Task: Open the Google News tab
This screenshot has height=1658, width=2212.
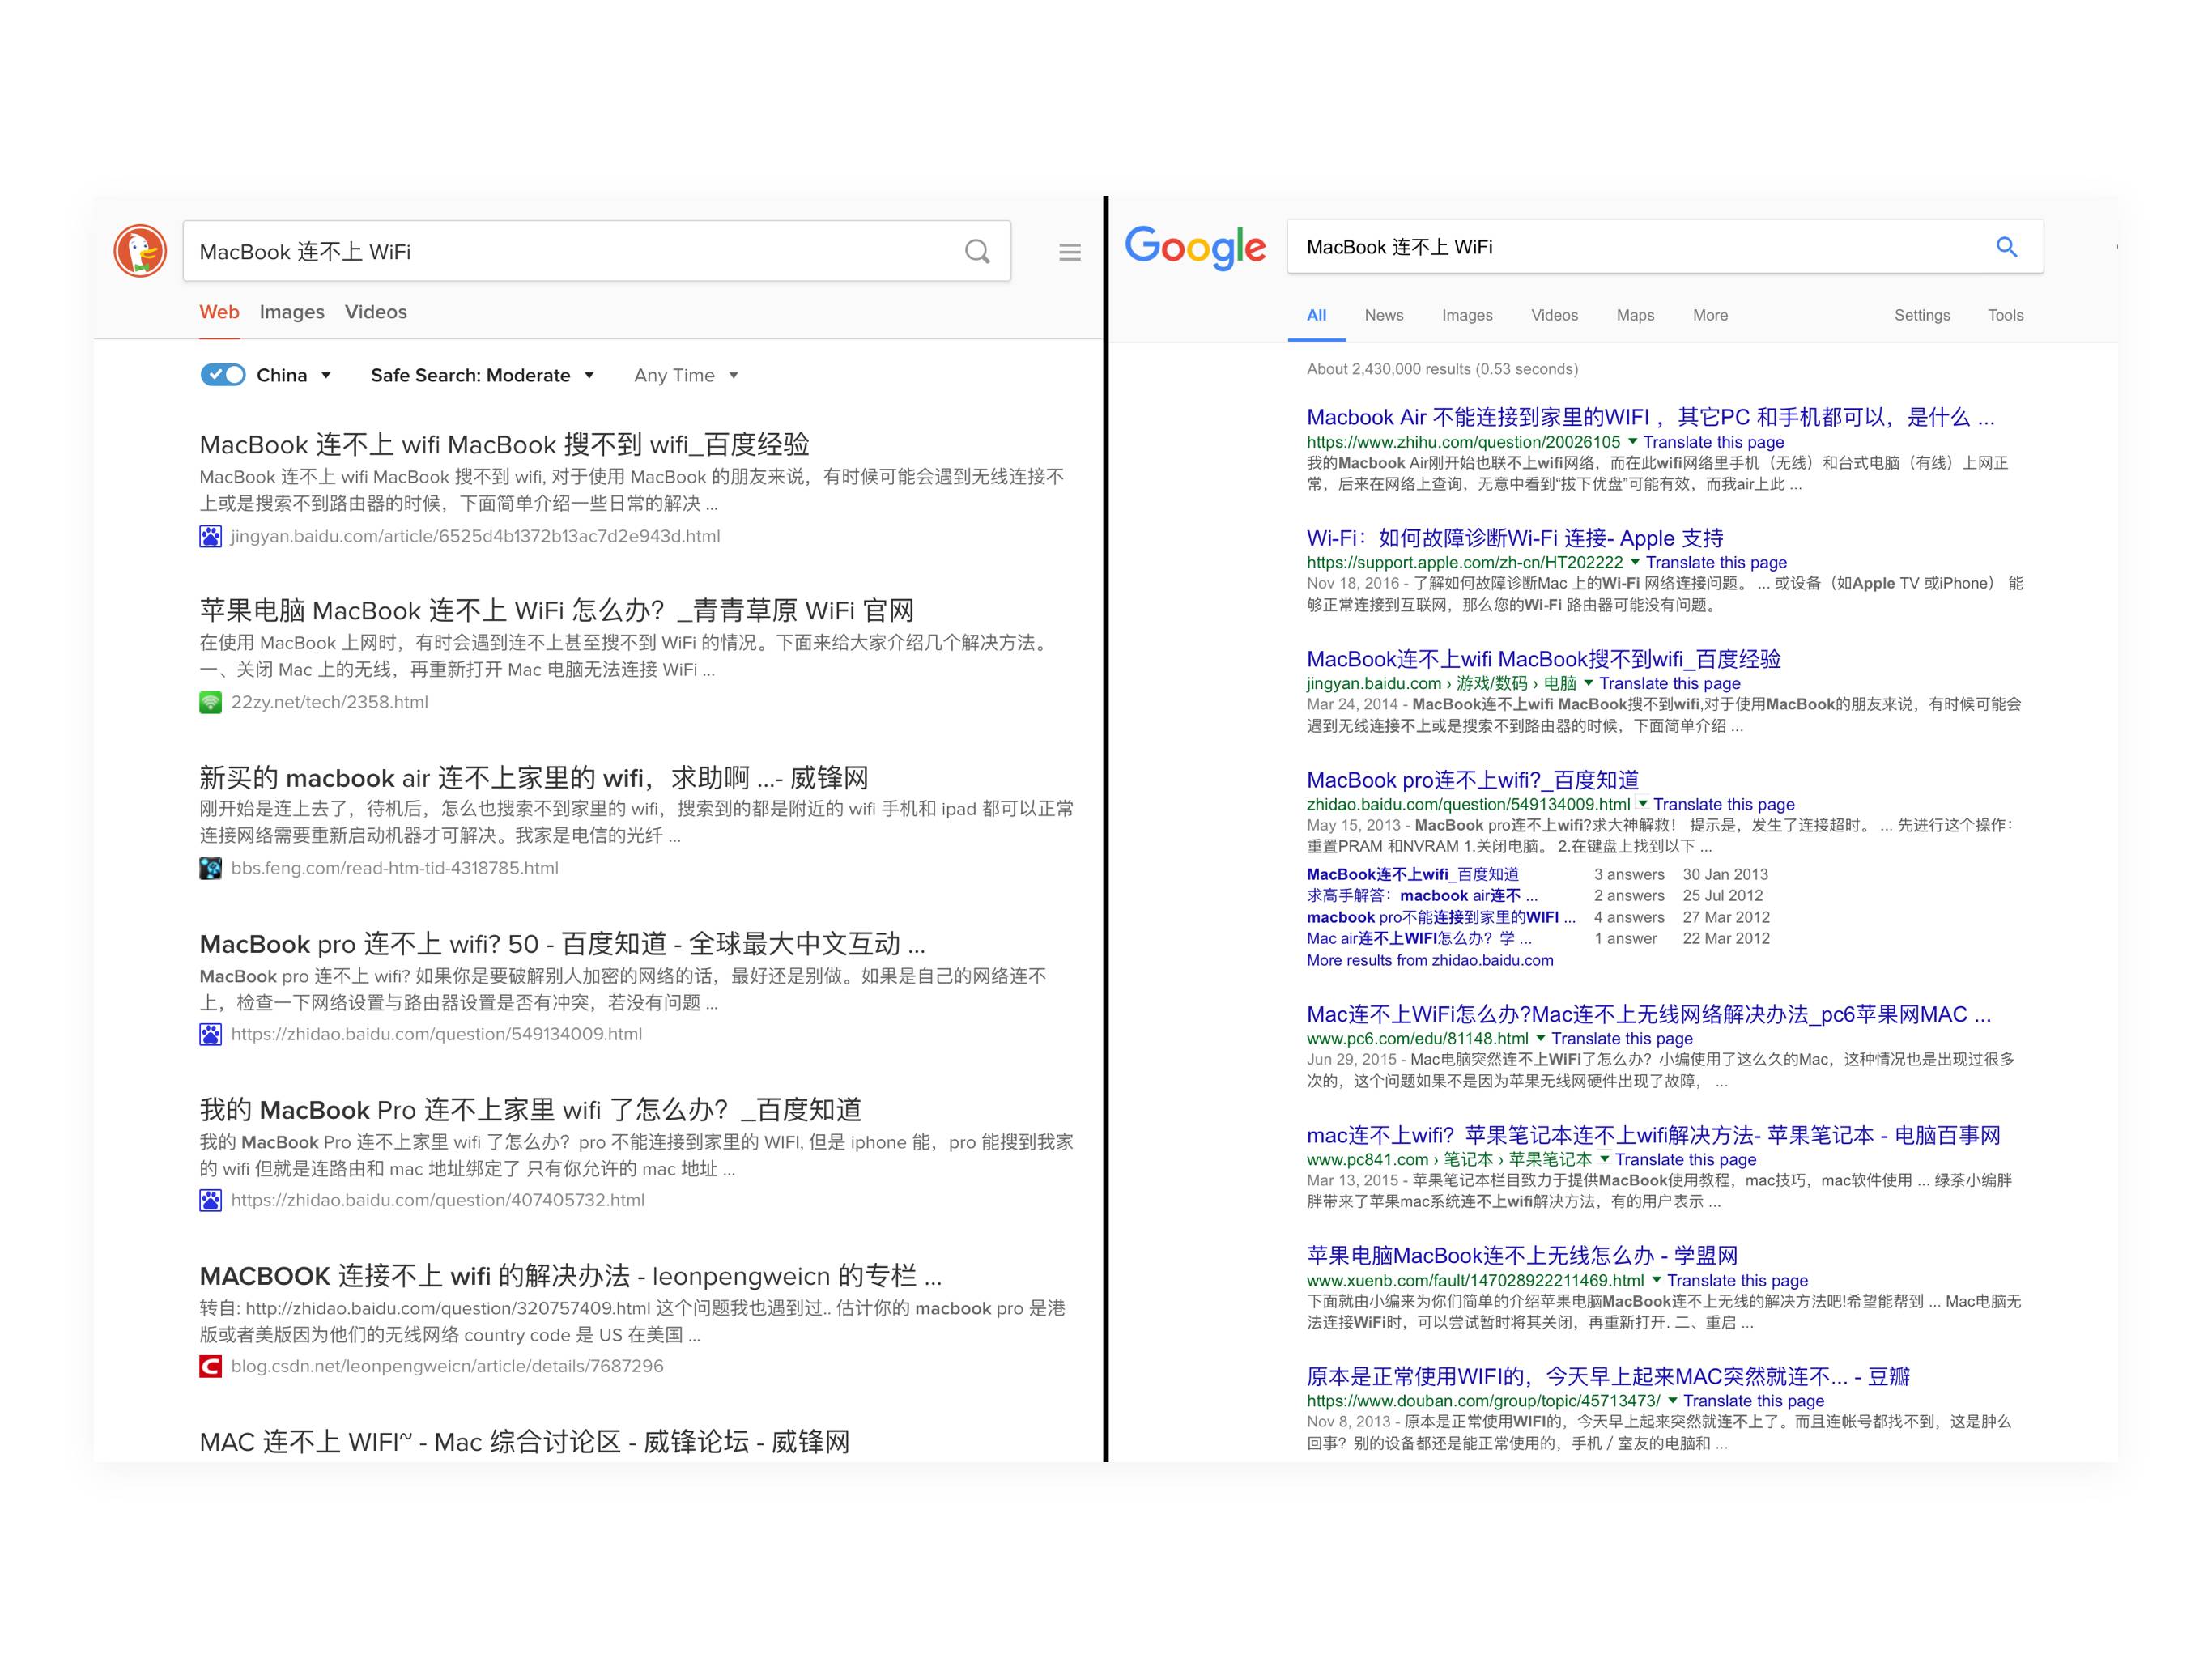Action: pos(1383,315)
